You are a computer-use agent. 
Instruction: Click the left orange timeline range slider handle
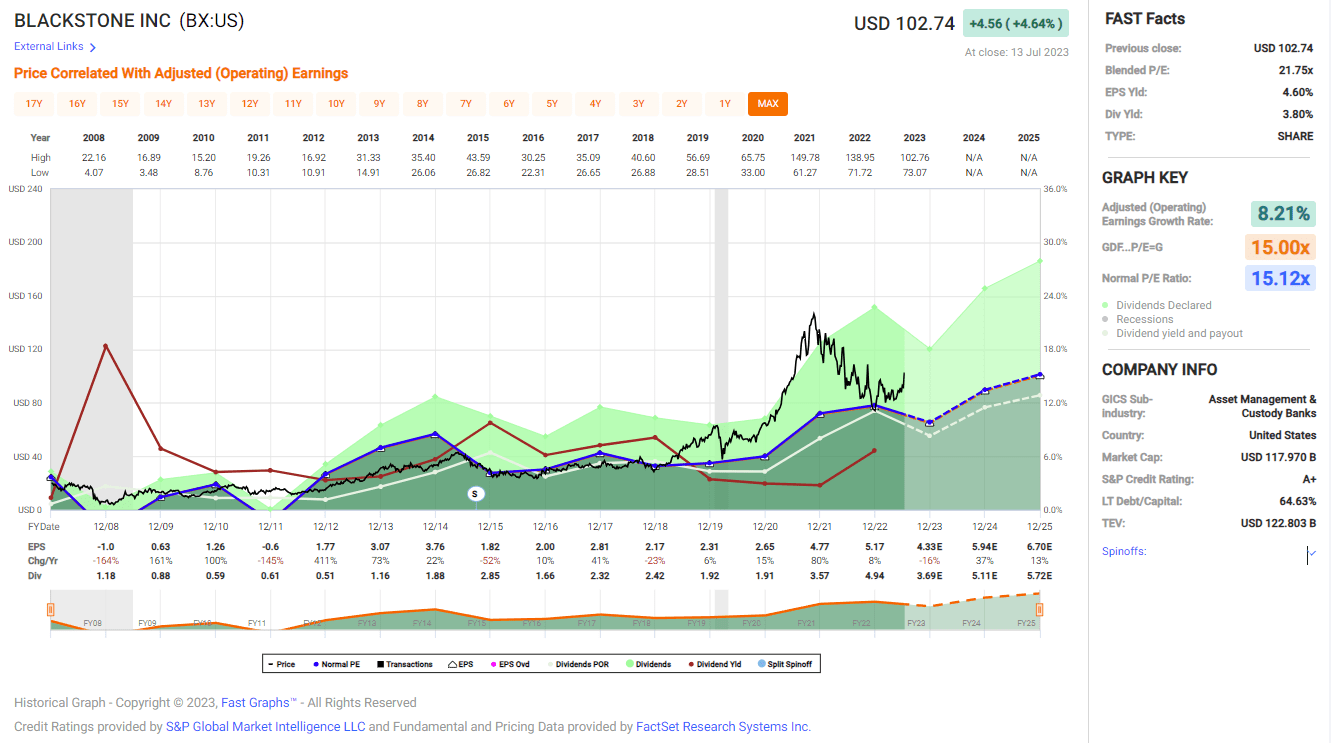(49, 607)
